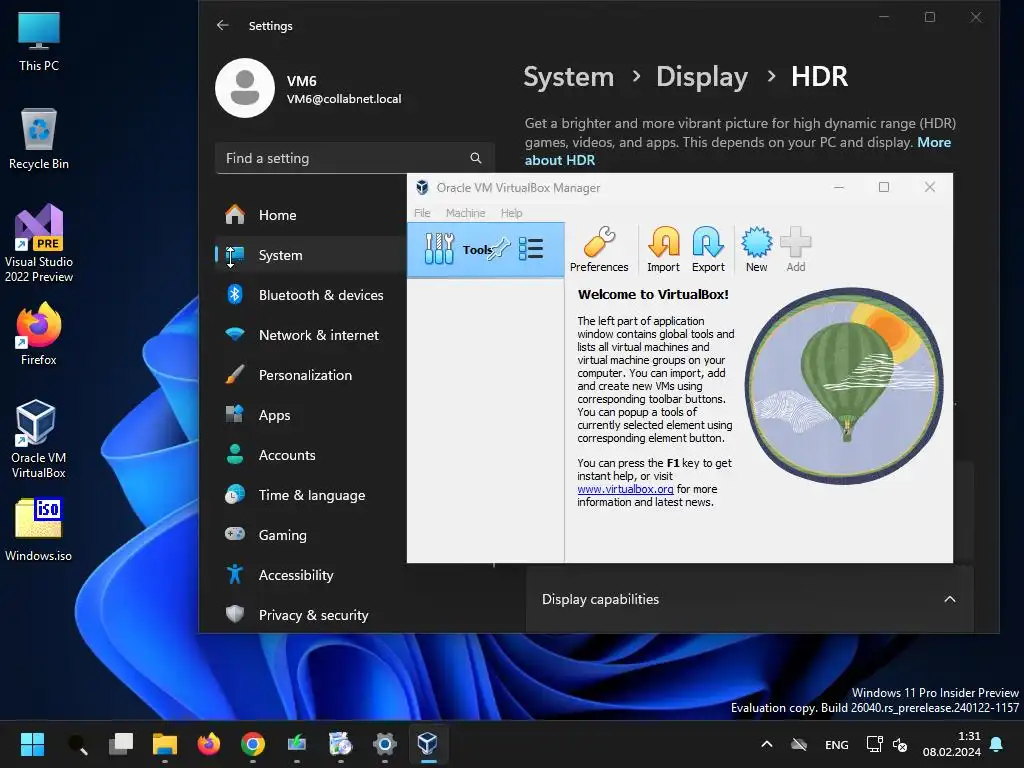Select Visual Studio 2022 Preview shortcut
The image size is (1024, 768).
(x=39, y=243)
